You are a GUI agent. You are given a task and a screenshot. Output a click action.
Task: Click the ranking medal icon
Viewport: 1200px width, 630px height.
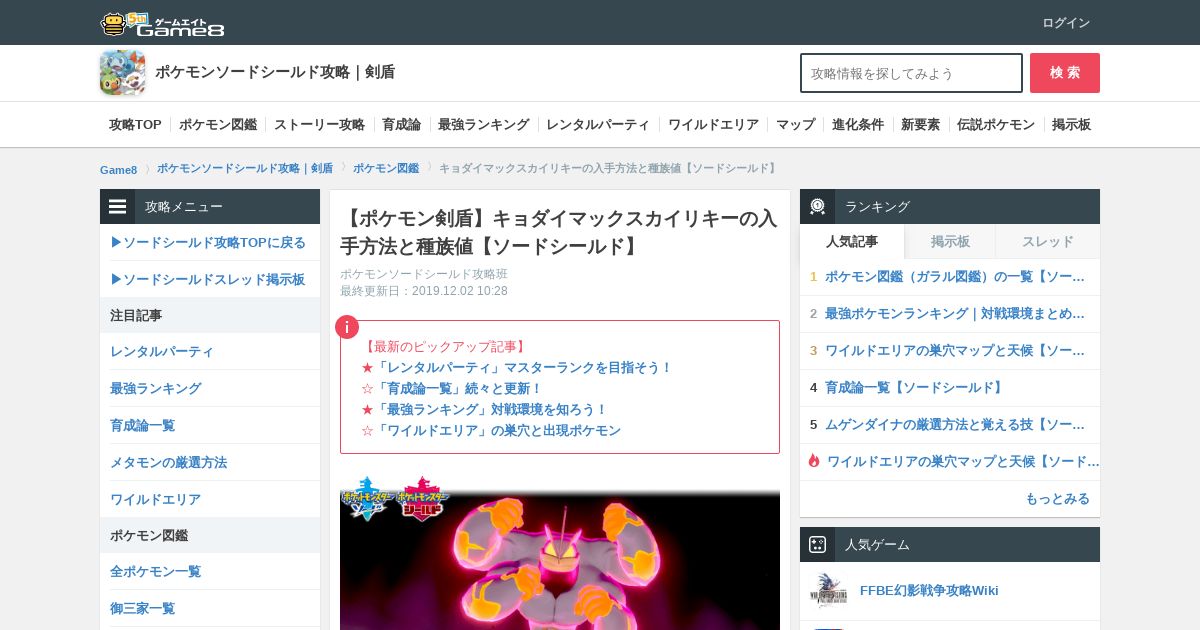click(817, 206)
